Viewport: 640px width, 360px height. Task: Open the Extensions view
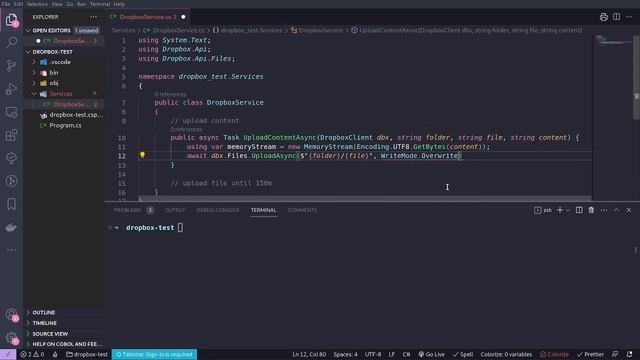(11, 135)
